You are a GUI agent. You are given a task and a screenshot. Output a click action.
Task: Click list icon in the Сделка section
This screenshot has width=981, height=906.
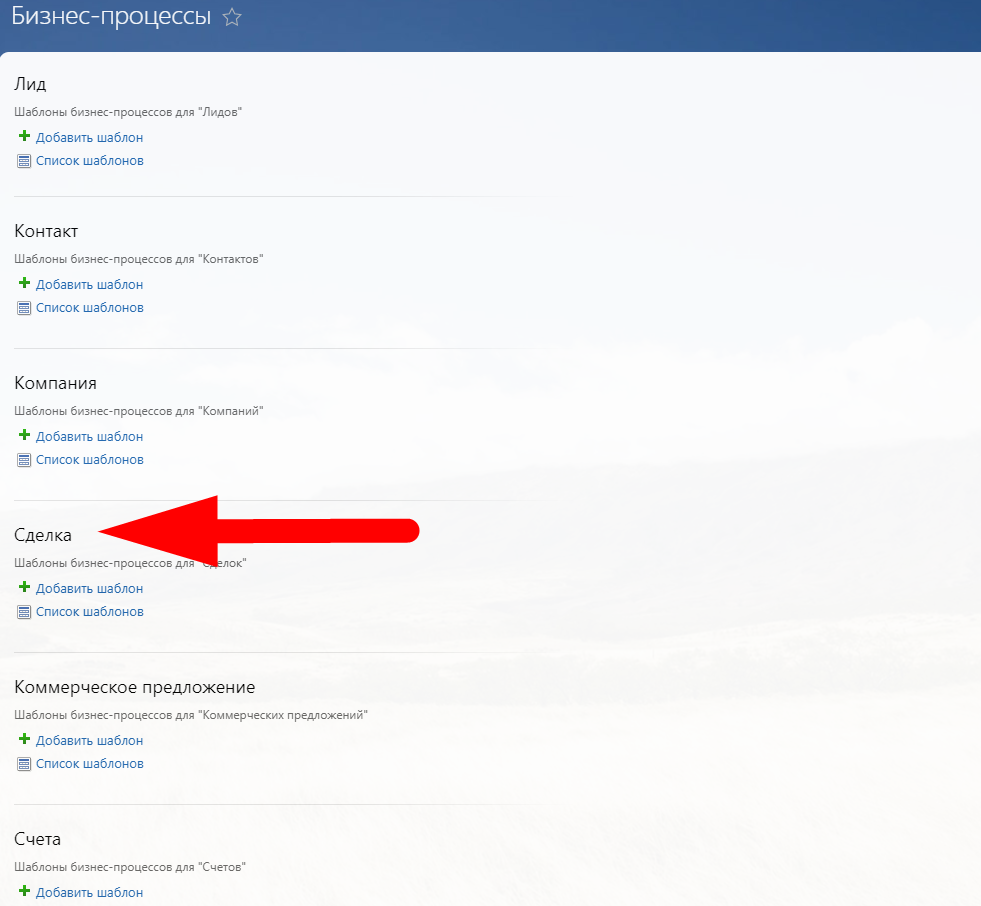click(x=24, y=612)
